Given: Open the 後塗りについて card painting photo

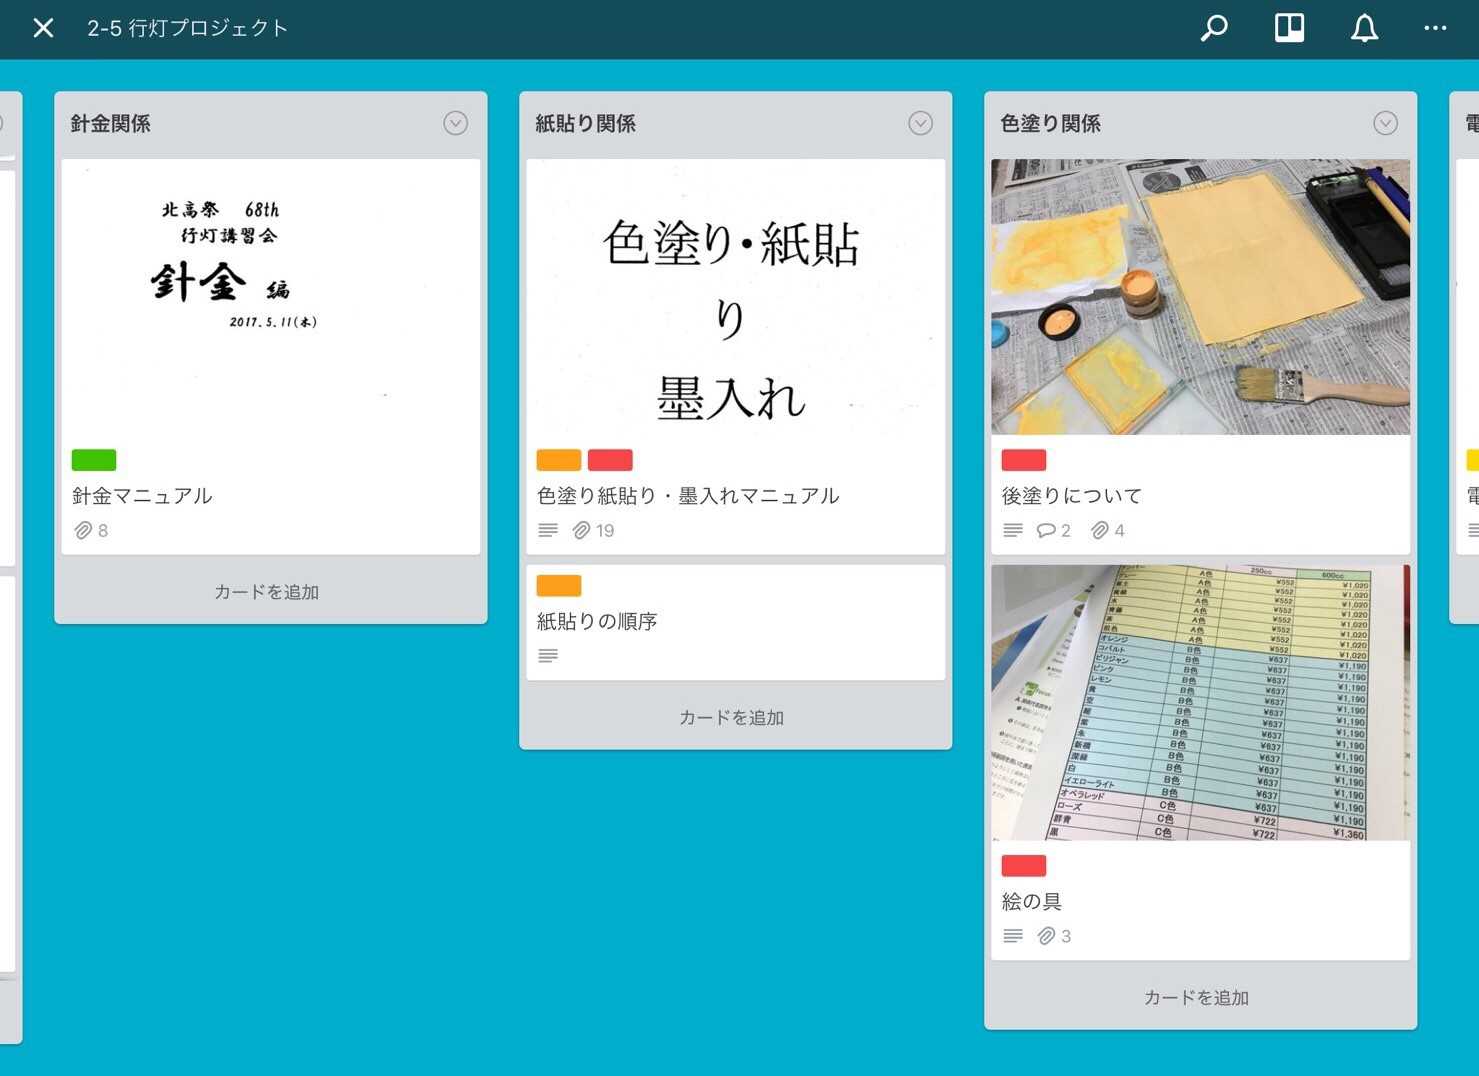Looking at the screenshot, I should (x=1200, y=297).
